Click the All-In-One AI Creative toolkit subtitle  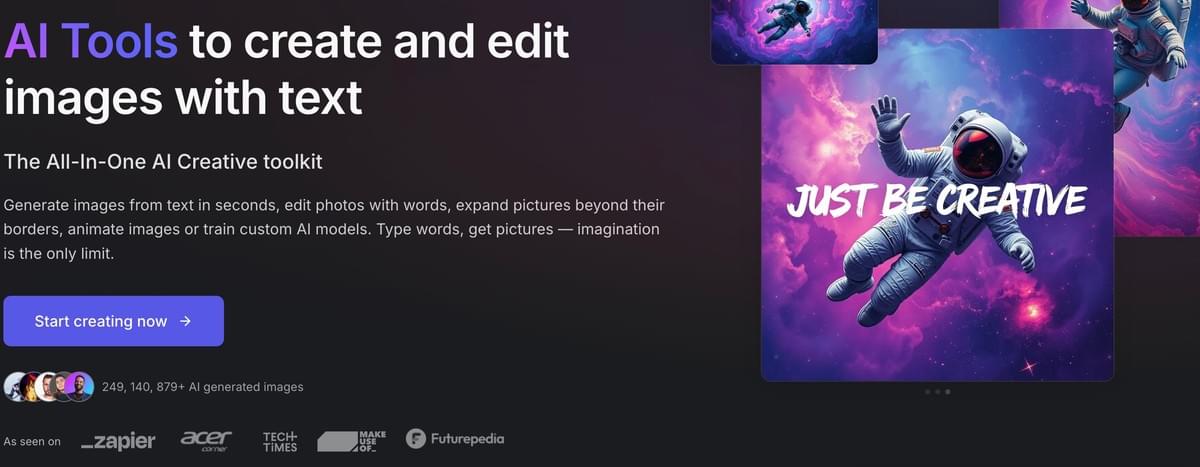pos(163,161)
